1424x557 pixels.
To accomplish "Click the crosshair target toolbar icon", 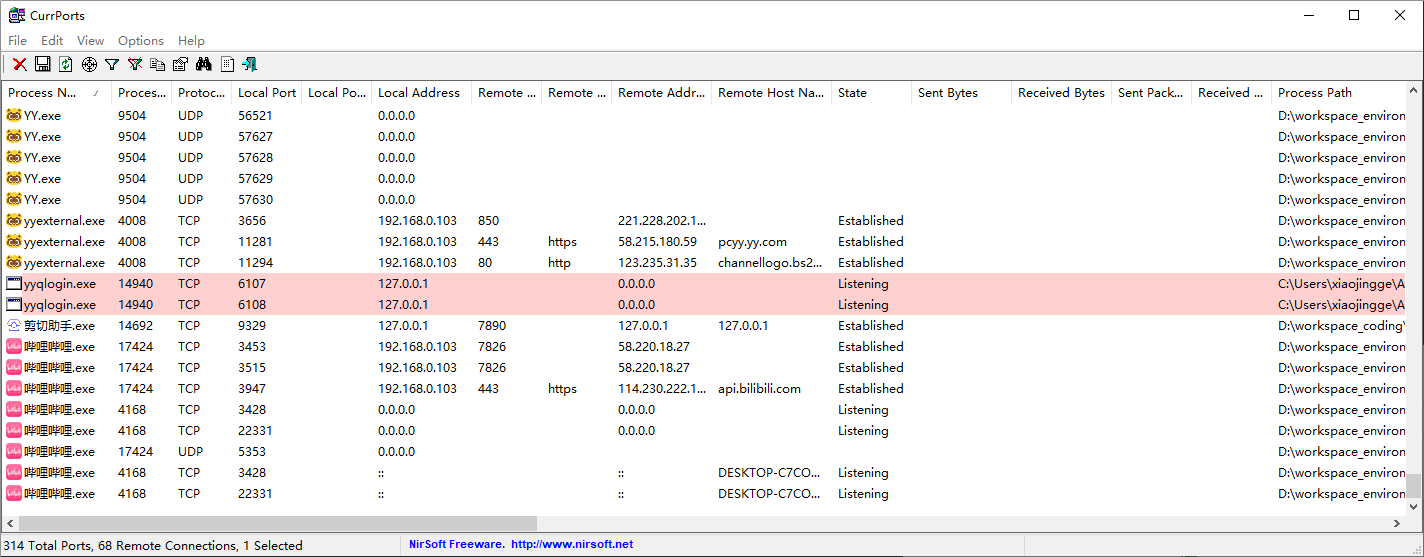I will (x=89, y=64).
